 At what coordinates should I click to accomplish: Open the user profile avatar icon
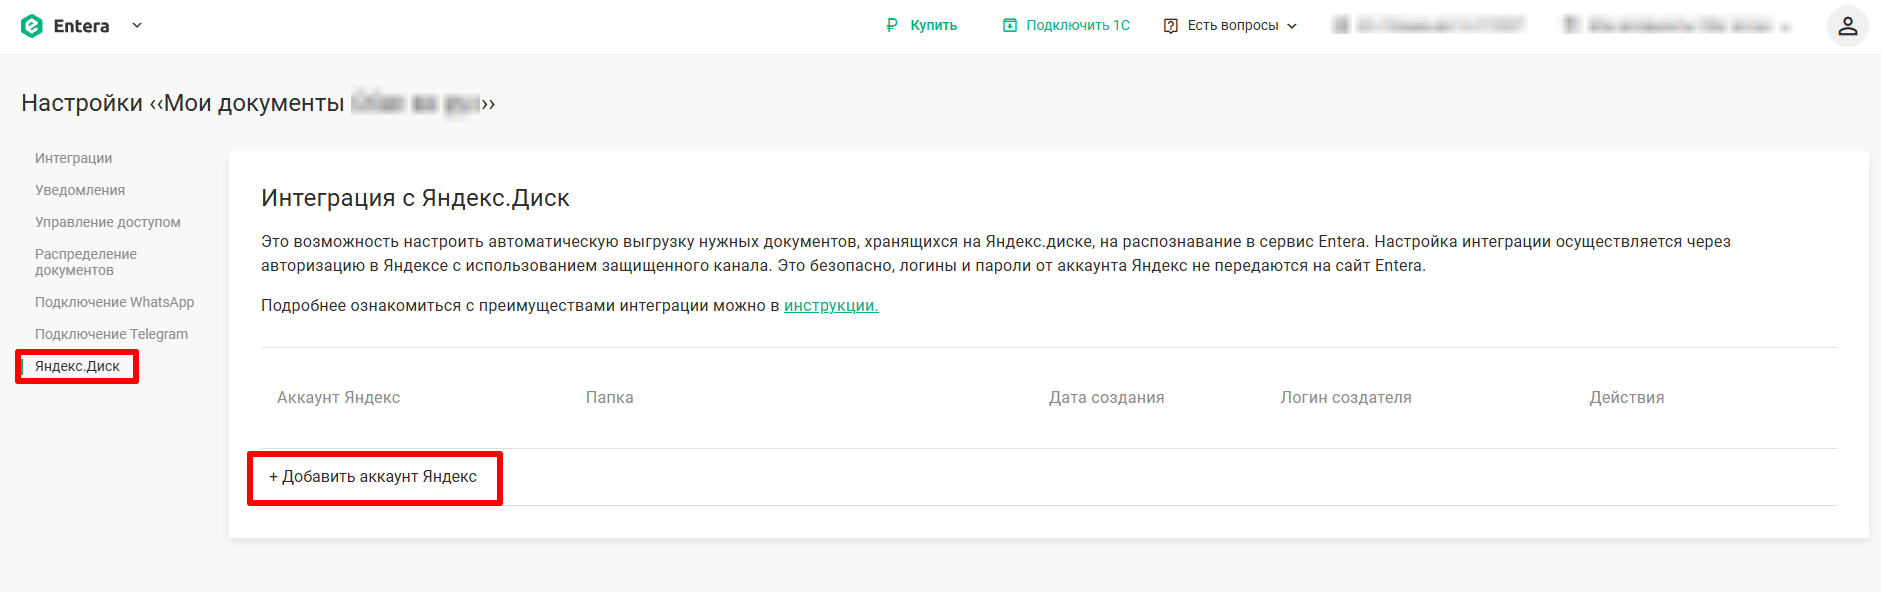point(1847,26)
